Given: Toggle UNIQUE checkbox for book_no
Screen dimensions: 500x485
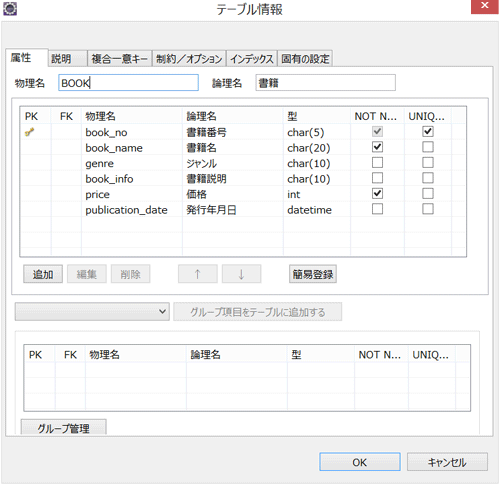Looking at the screenshot, I should (428, 131).
